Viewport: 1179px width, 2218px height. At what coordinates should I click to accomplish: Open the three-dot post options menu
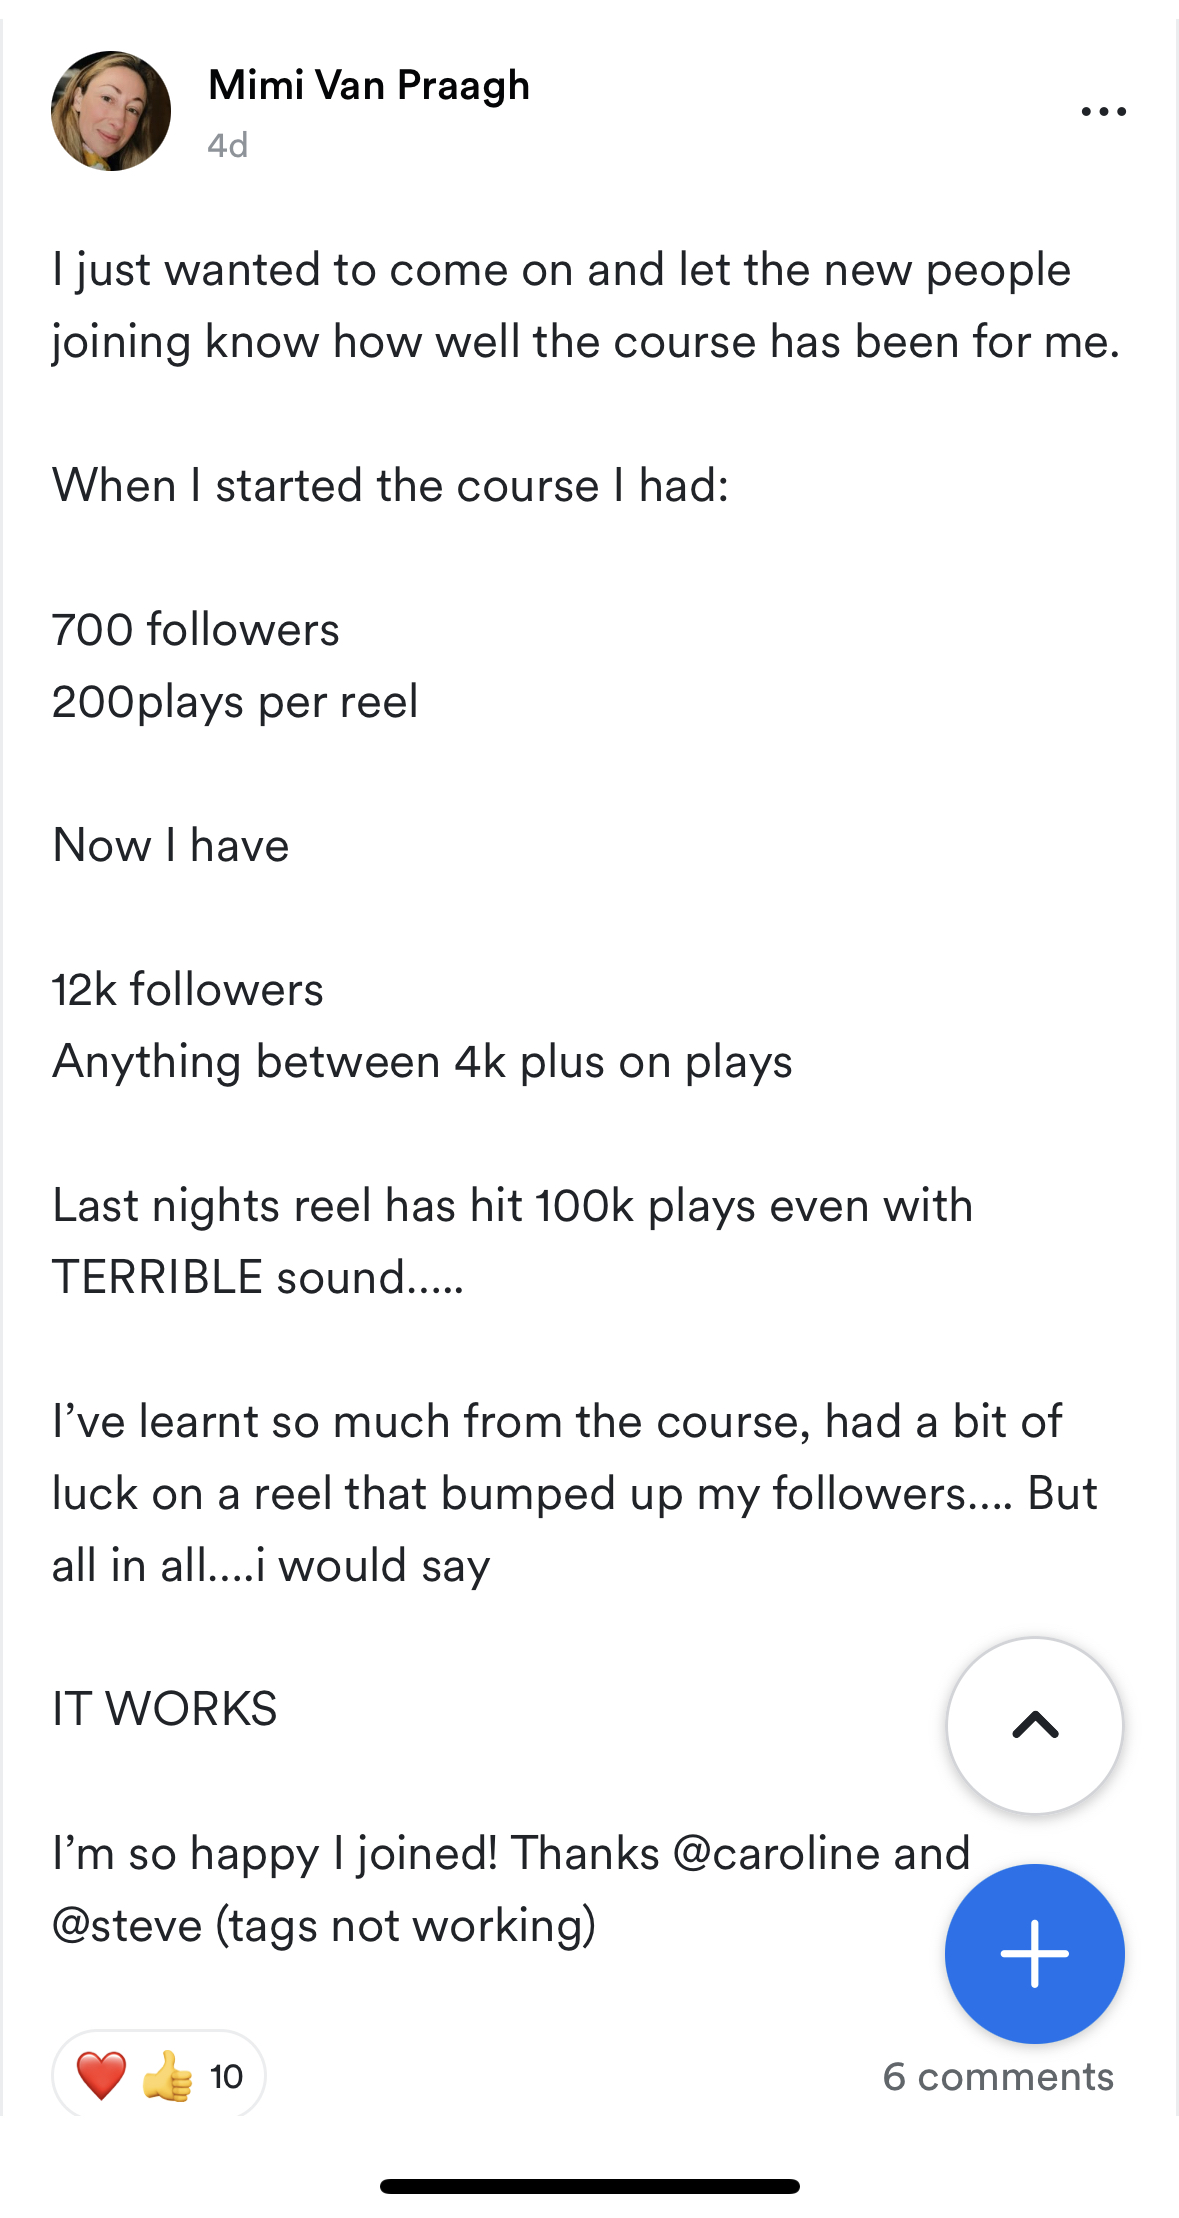[x=1103, y=111]
